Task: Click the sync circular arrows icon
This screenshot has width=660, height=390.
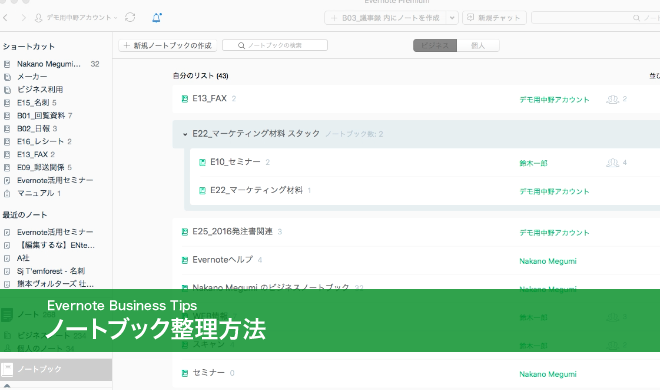Action: pos(130,17)
